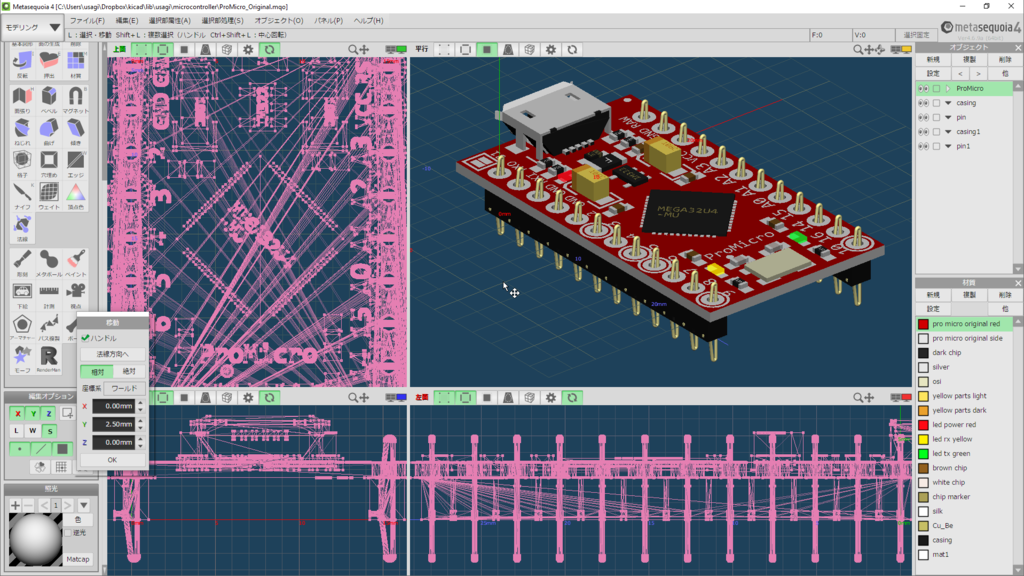
Task: Select the Vertex Color (頂点色) tool
Action: pos(76,195)
